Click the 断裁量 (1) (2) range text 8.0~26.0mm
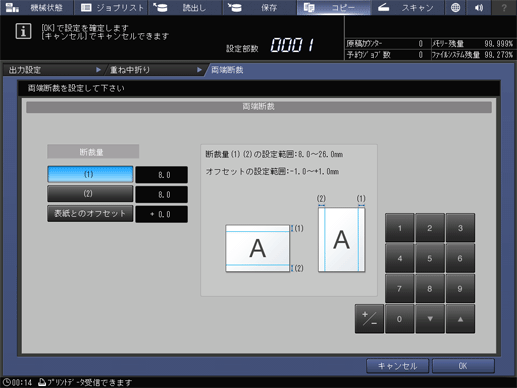Screen dimensions: 517x388 tap(274, 154)
